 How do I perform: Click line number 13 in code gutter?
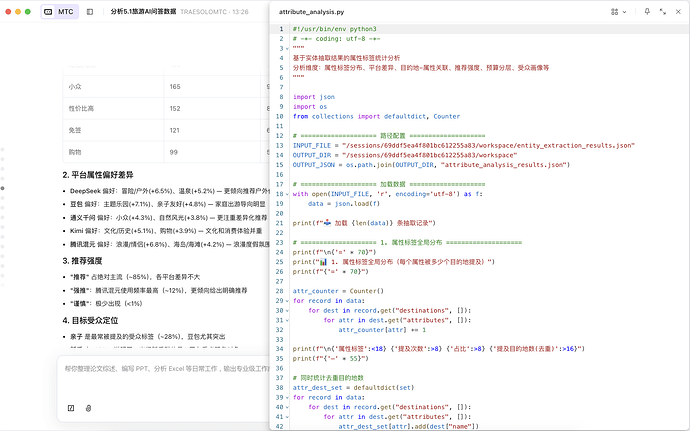[280, 145]
